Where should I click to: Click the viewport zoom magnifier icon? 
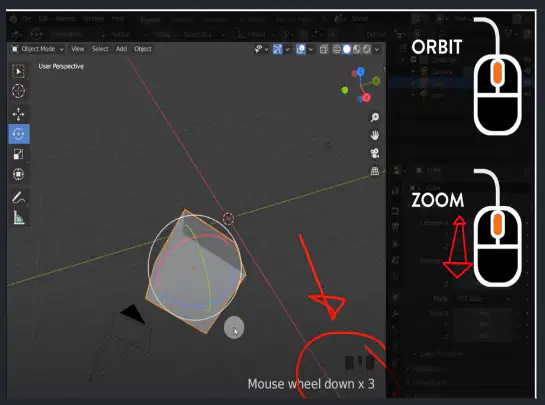(375, 118)
